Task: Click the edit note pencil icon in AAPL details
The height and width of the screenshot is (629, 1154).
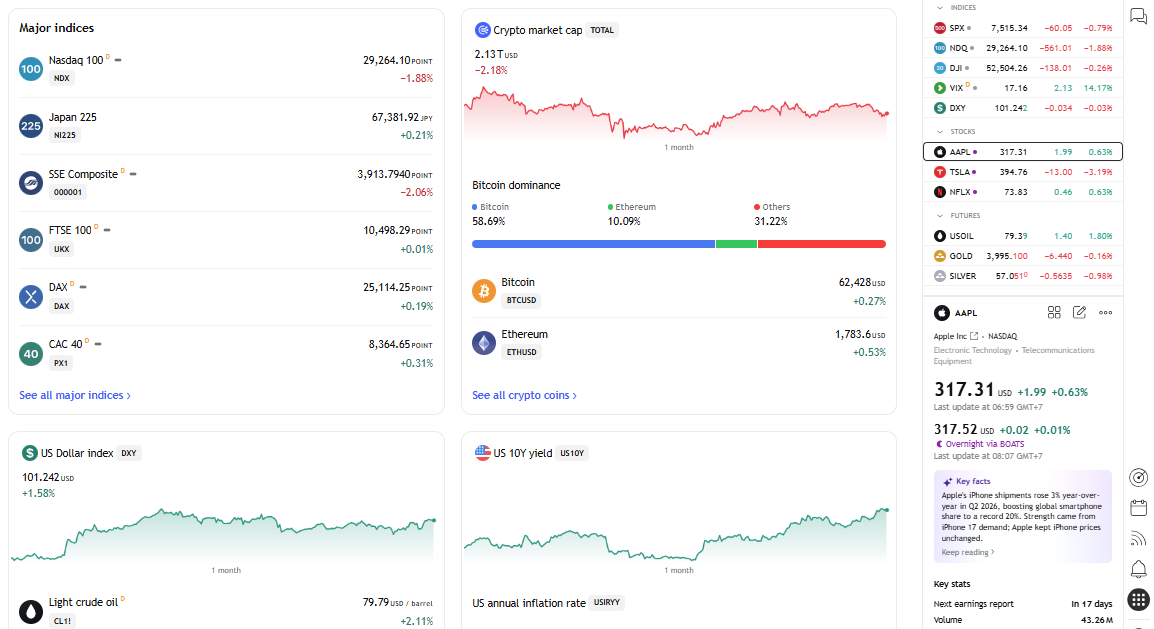Action: point(1080,313)
